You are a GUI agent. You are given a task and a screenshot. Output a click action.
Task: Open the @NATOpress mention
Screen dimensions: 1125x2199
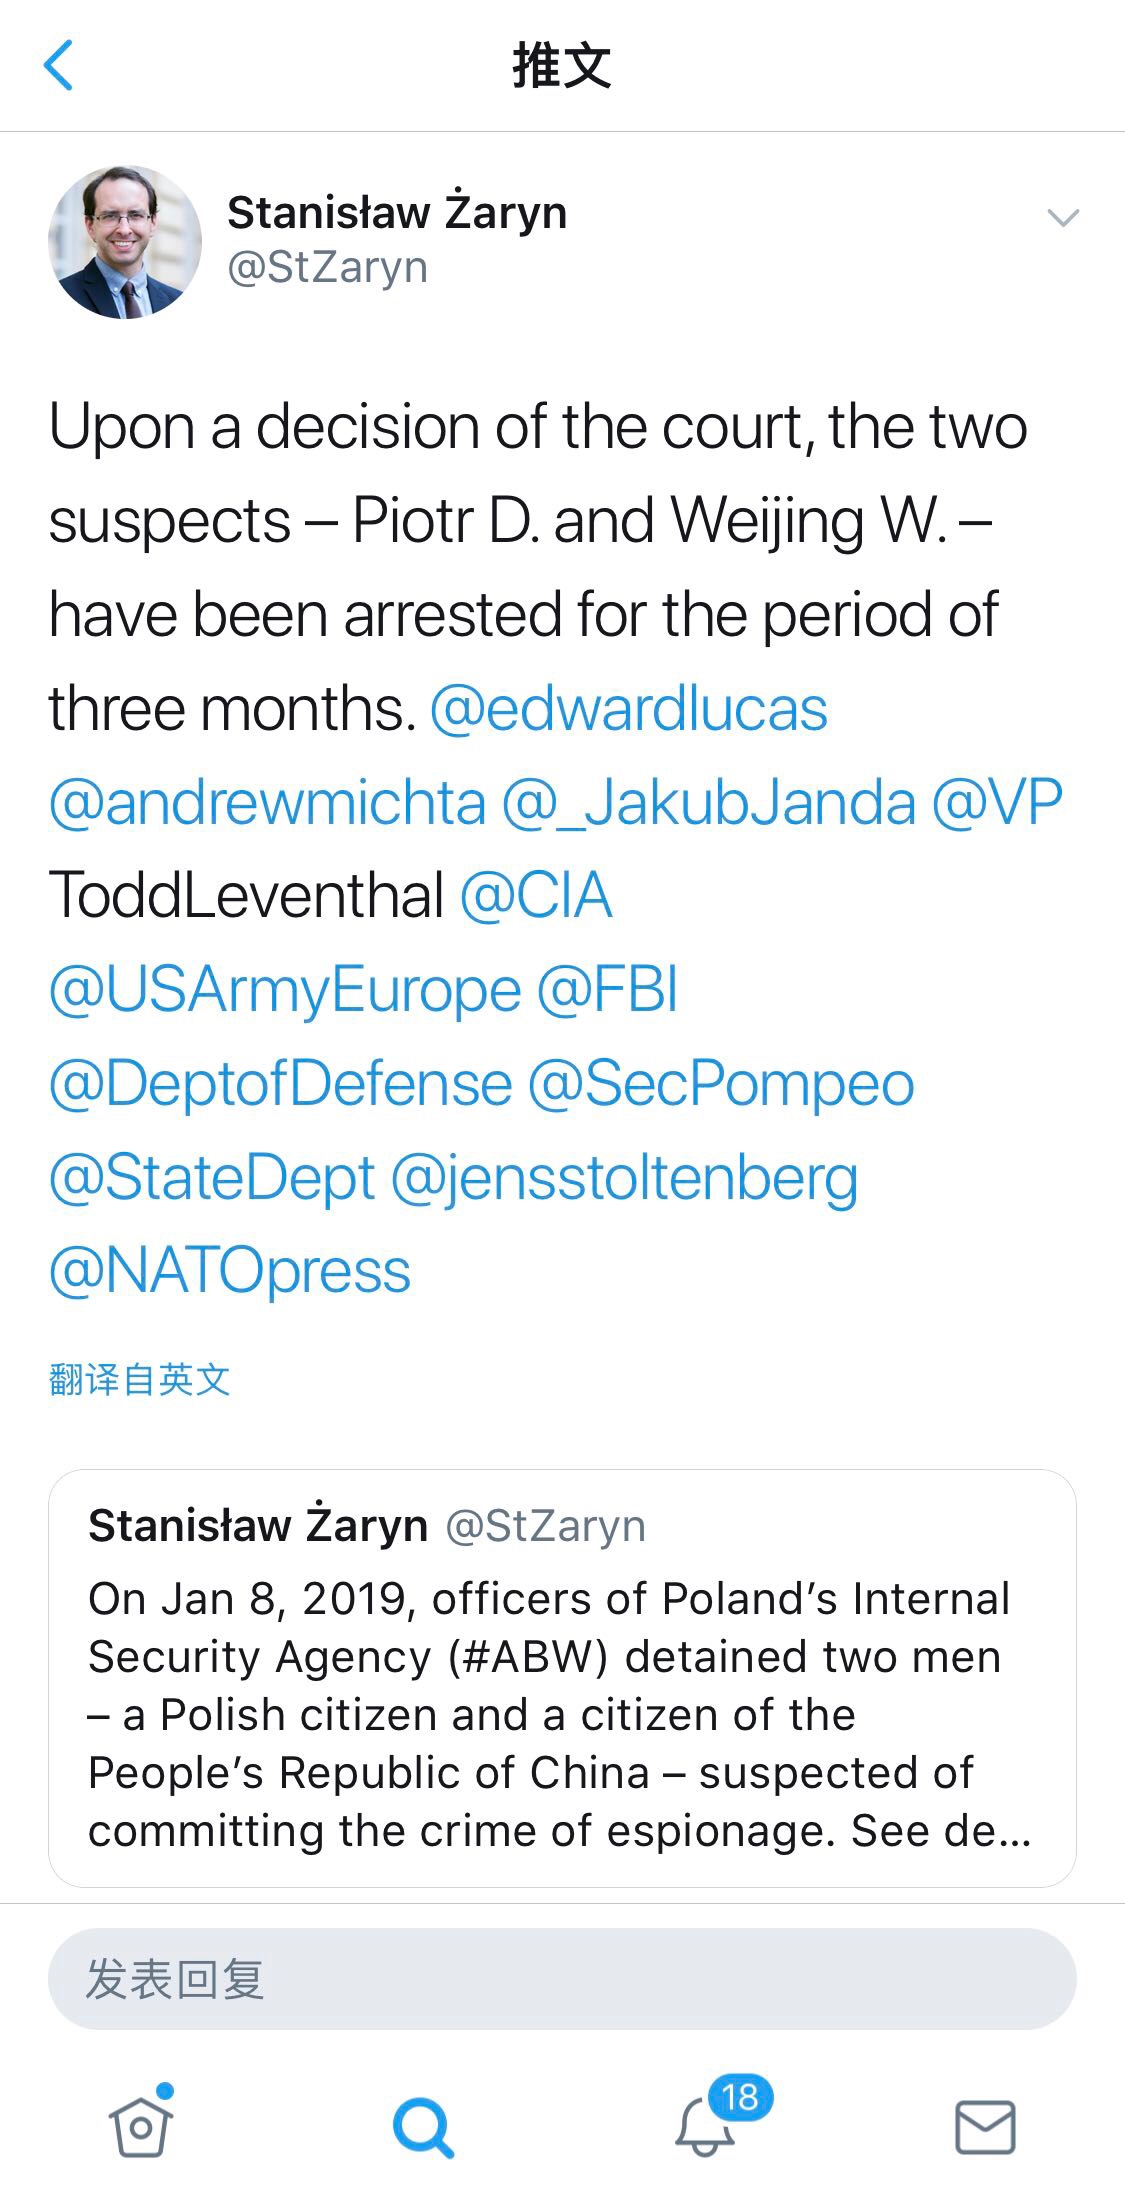tap(230, 1271)
